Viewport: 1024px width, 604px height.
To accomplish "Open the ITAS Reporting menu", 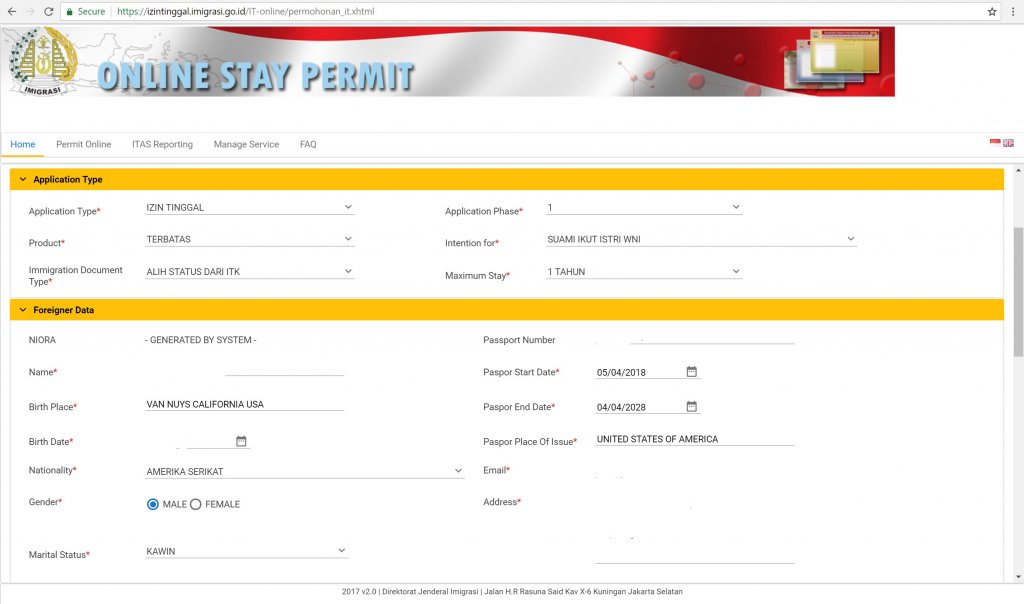I will pos(162,145).
